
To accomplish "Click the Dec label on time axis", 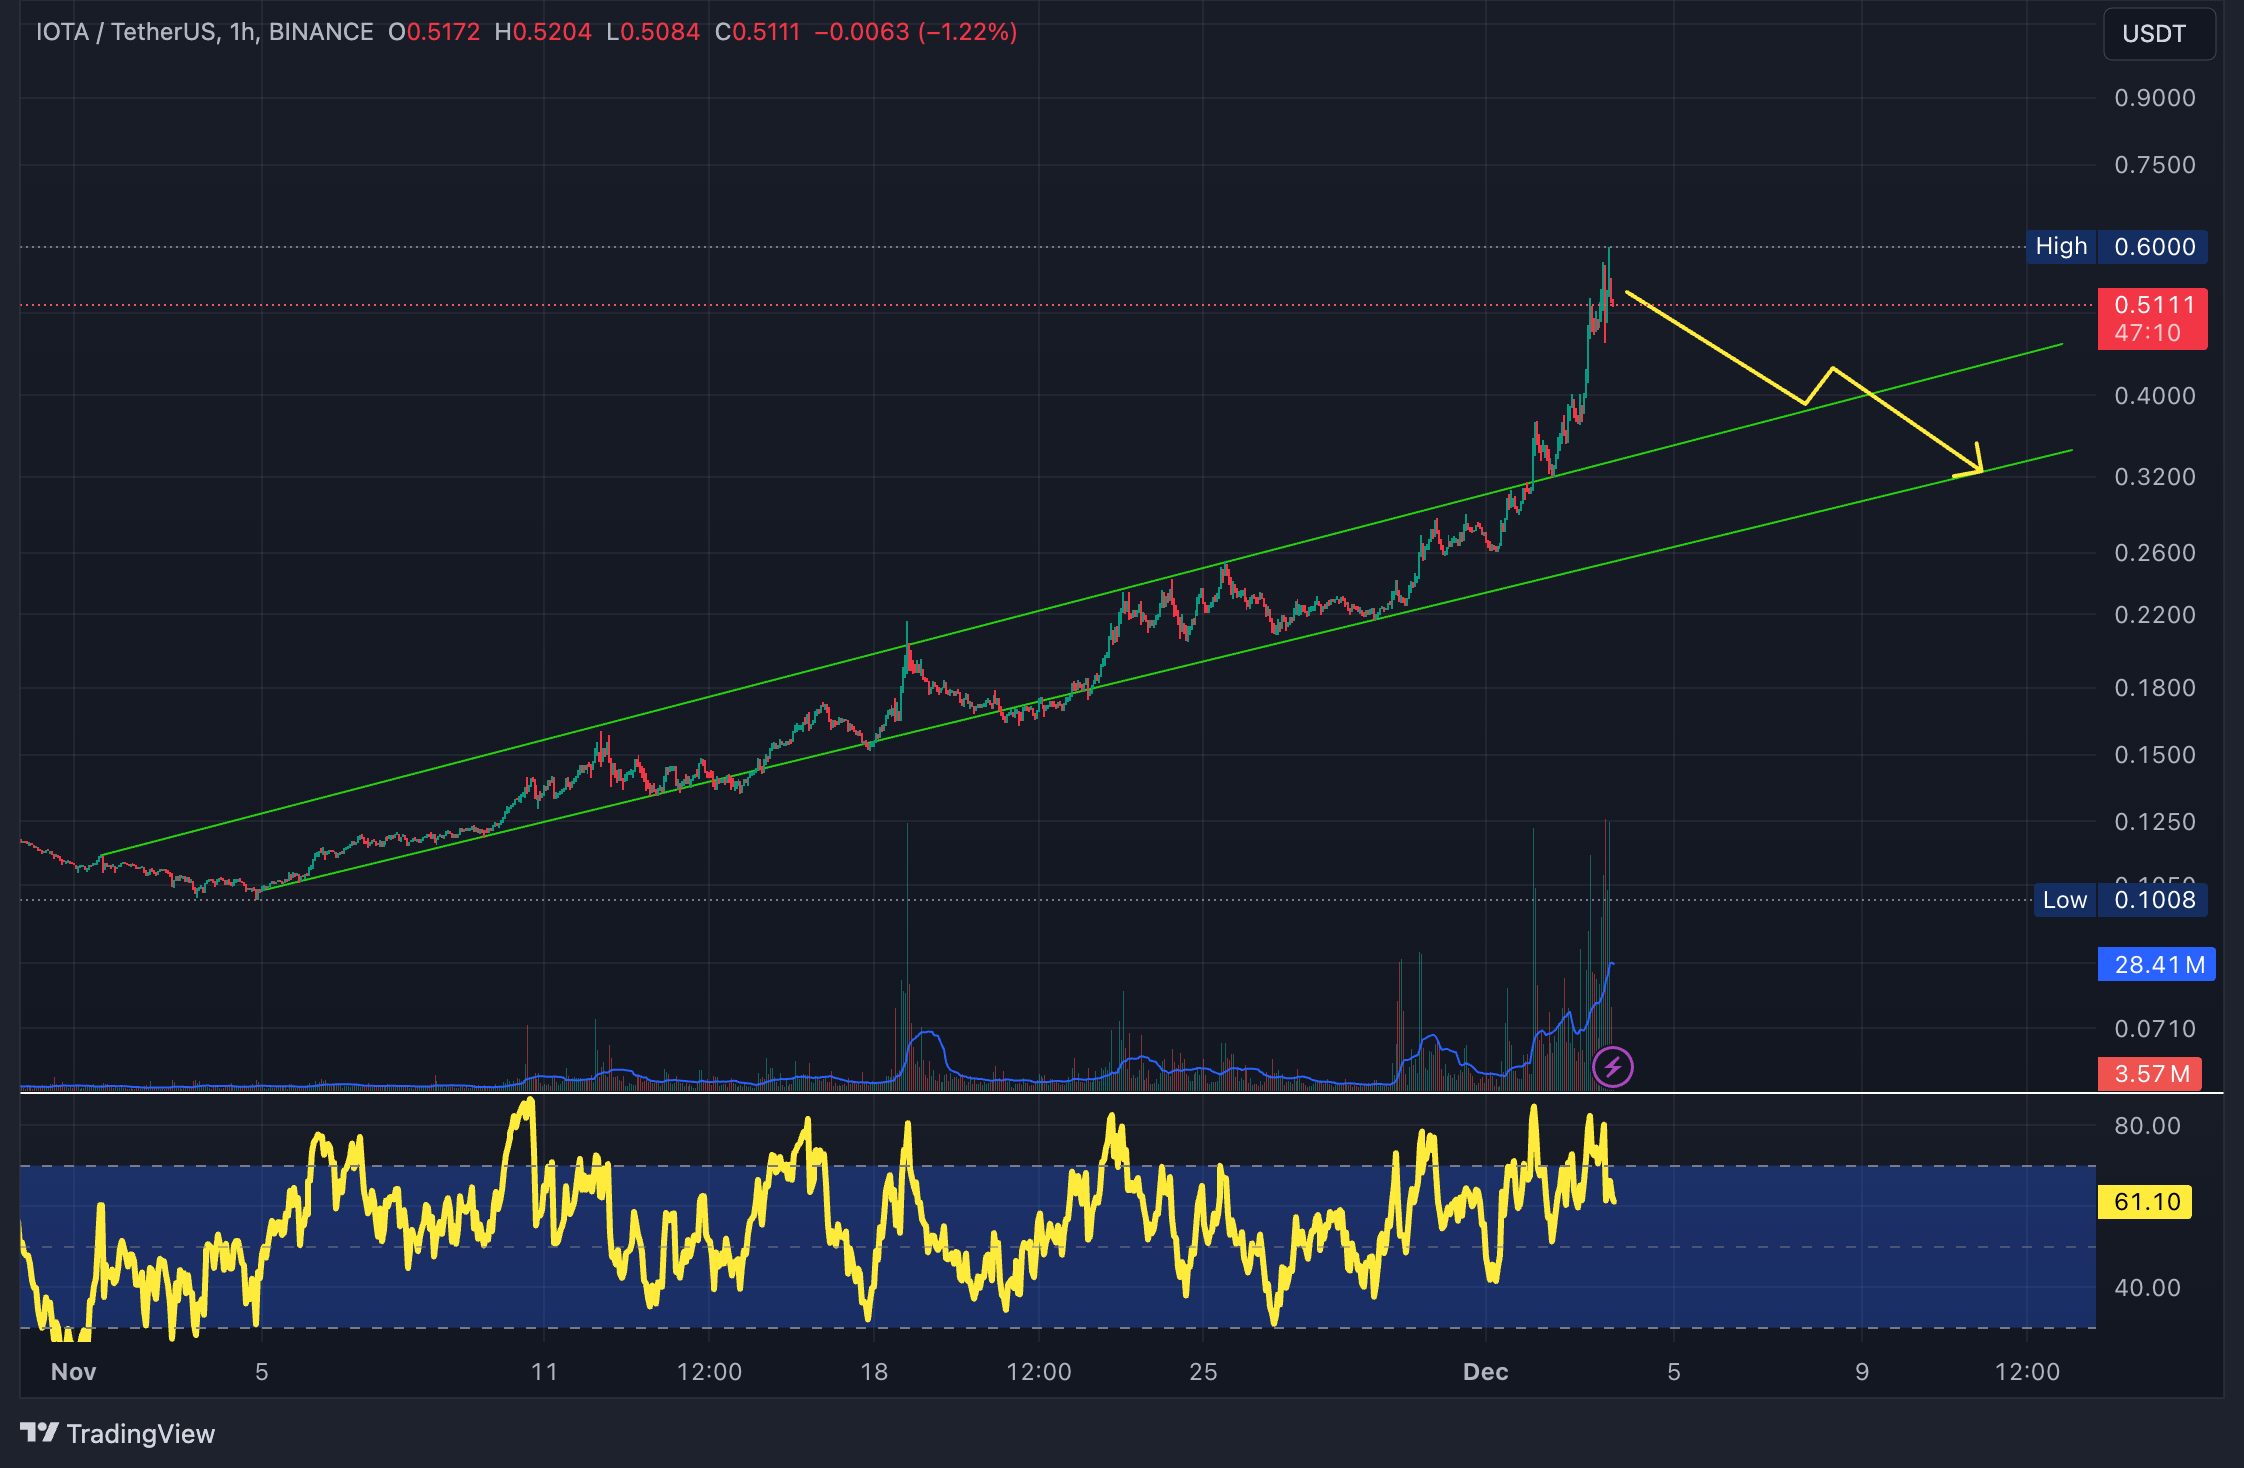I will click(1485, 1372).
